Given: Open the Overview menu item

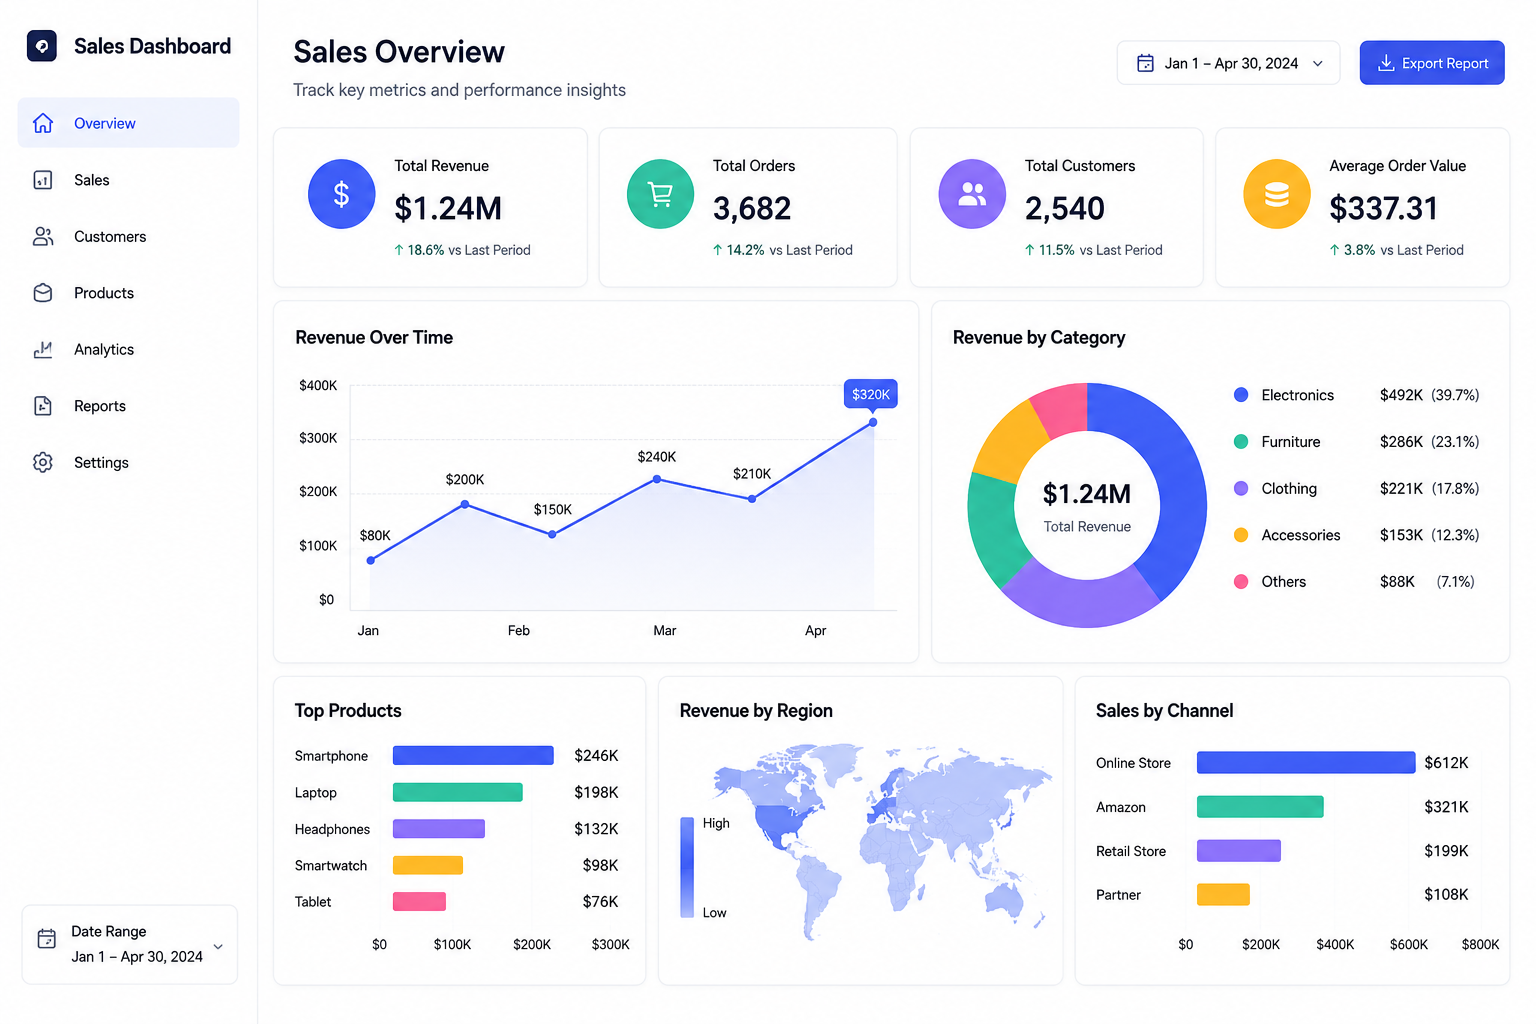Looking at the screenshot, I should 128,123.
